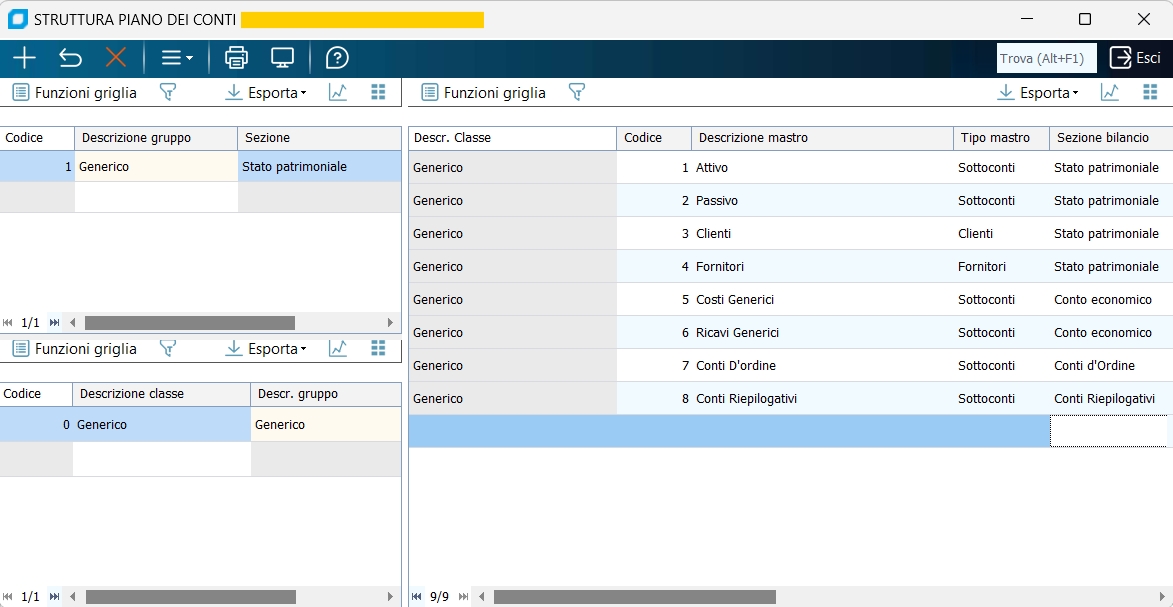1173x607 pixels.
Task: Click the plus icon to add new record
Action: point(23,58)
